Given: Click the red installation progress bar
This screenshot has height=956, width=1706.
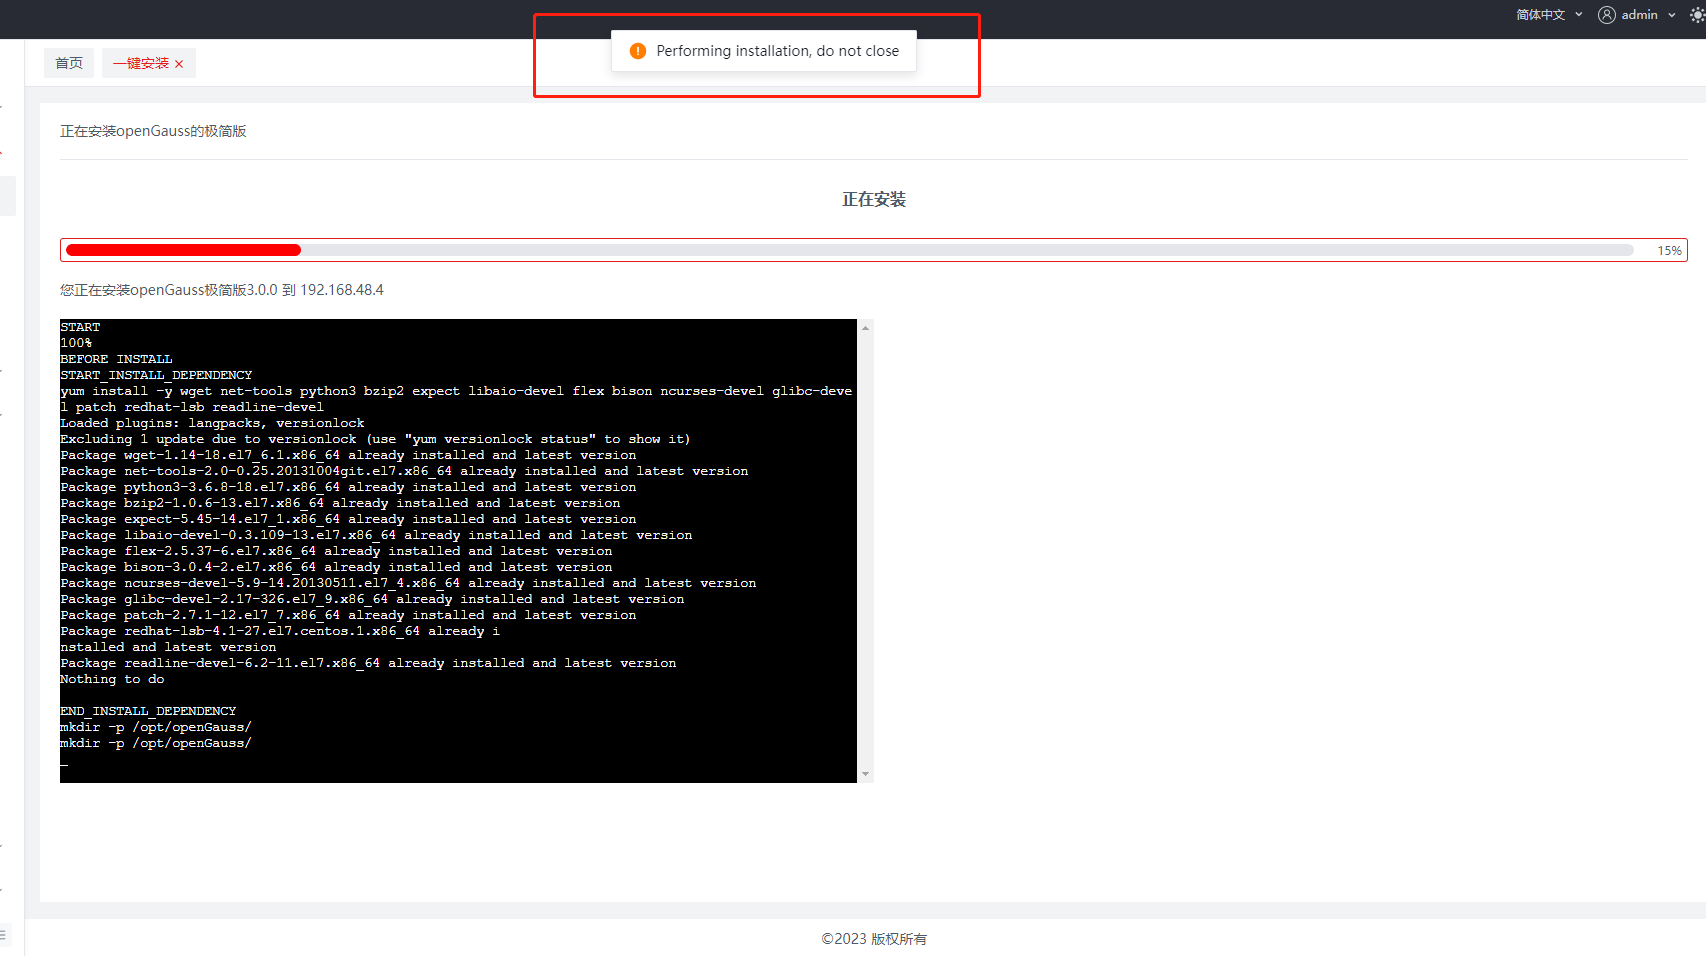Looking at the screenshot, I should [184, 250].
